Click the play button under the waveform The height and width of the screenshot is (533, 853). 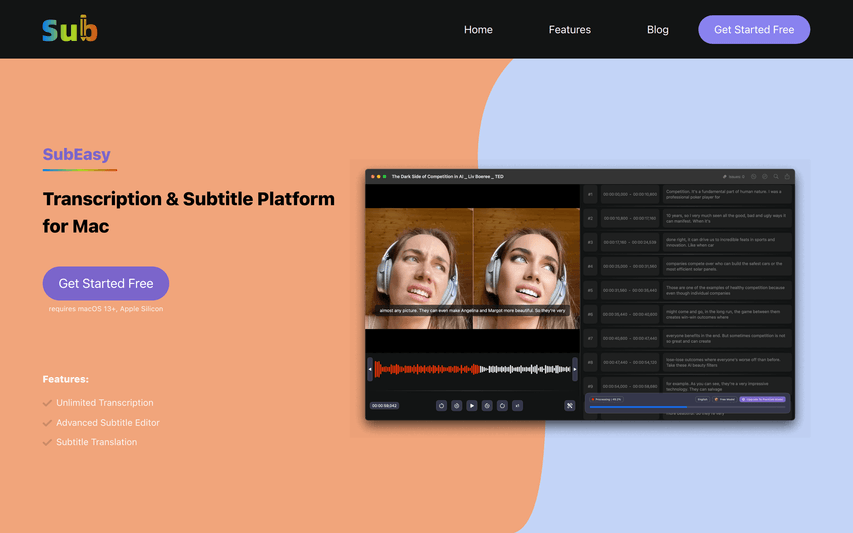tap(472, 406)
